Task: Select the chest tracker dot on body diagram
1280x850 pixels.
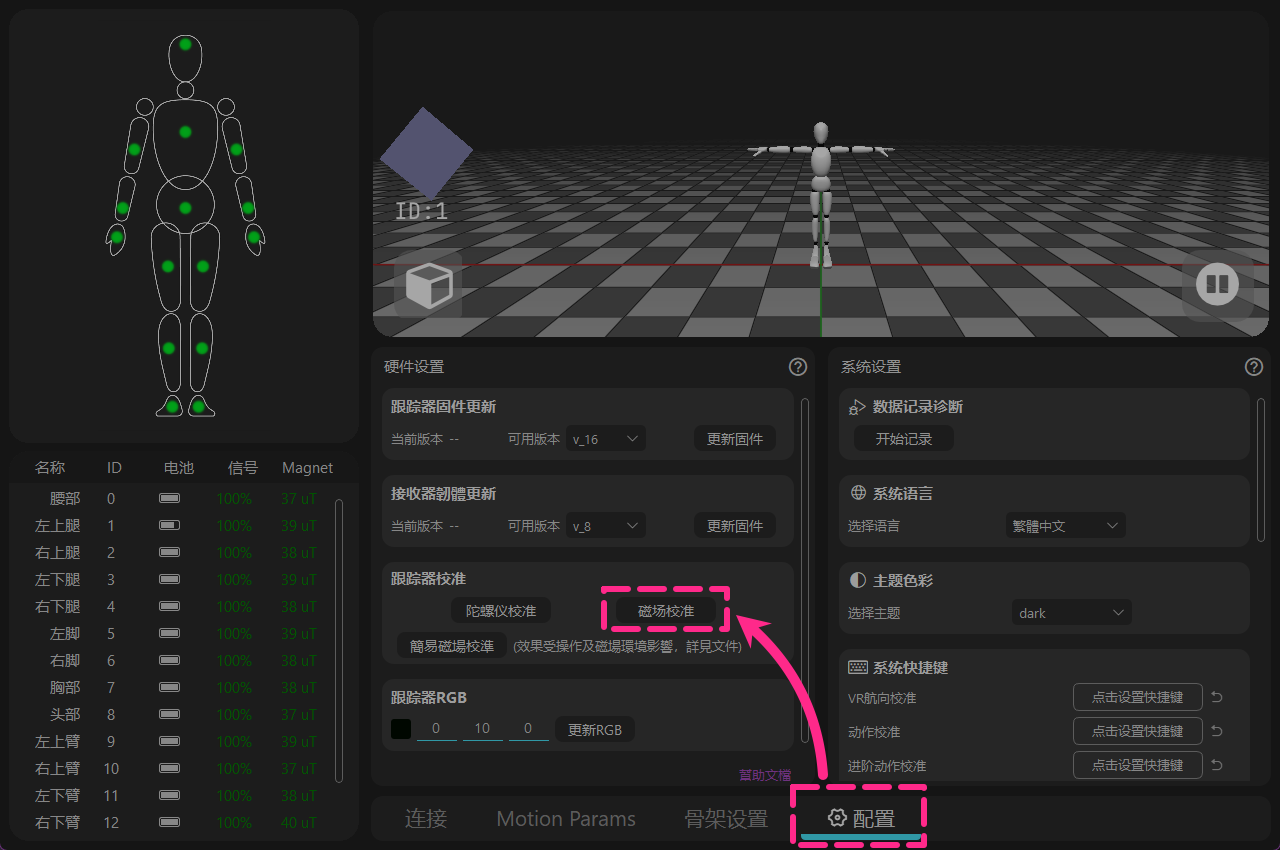Action: (x=185, y=132)
